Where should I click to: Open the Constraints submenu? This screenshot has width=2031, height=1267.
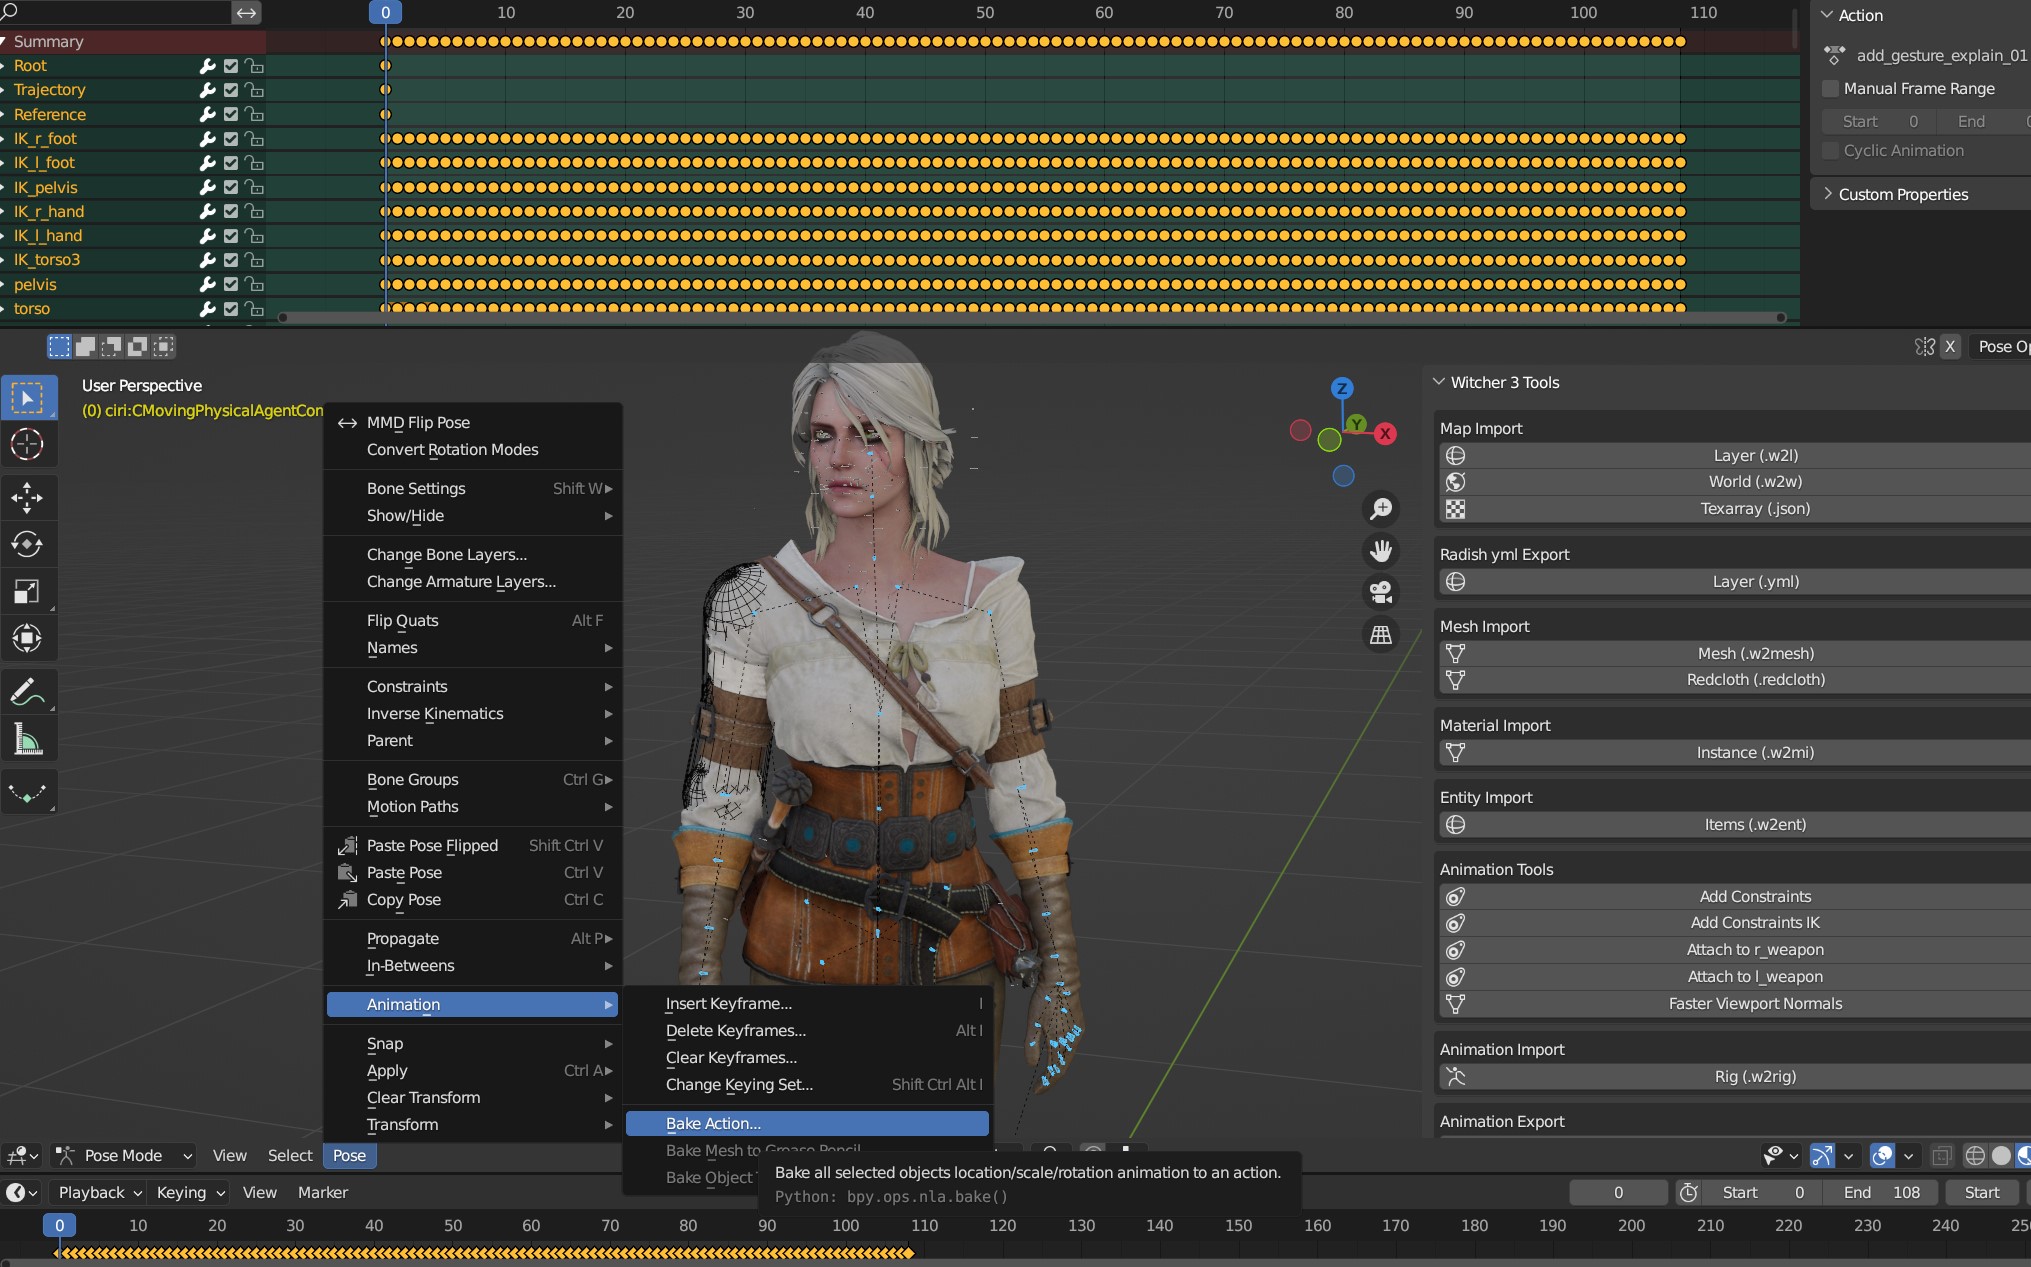[x=472, y=687]
